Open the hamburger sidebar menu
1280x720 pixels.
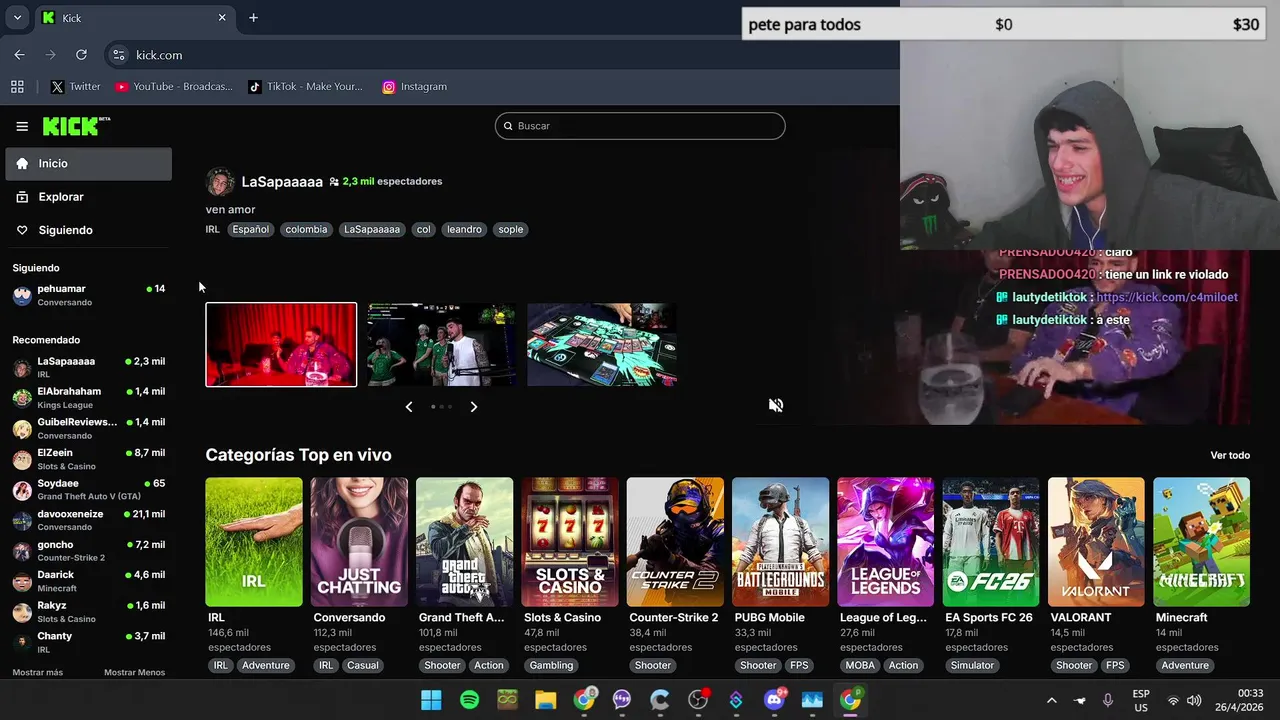coord(22,126)
